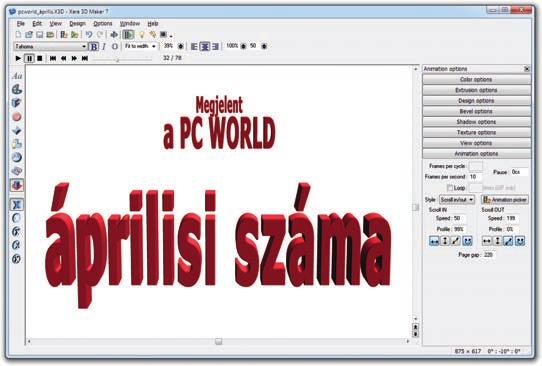The height and width of the screenshot is (366, 542).
Task: Expand the View options panel
Action: 476,143
